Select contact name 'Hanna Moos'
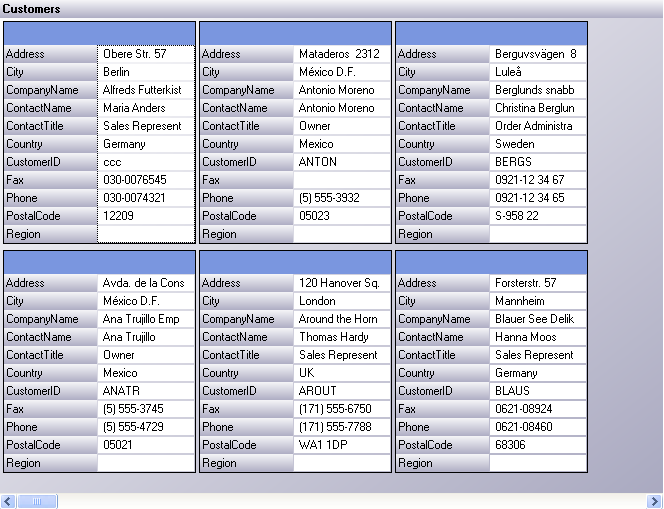This screenshot has height=509, width=664. click(538, 337)
